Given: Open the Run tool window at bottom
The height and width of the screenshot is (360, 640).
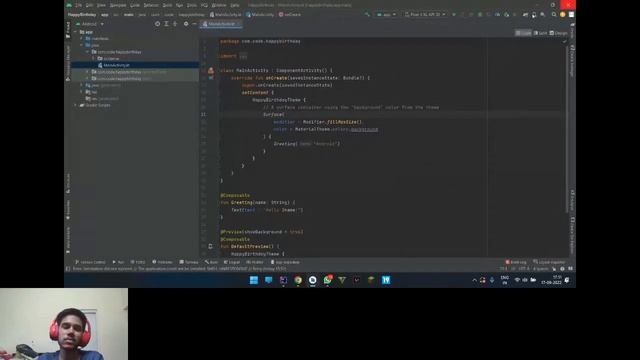Looking at the screenshot, I should [x=118, y=262].
